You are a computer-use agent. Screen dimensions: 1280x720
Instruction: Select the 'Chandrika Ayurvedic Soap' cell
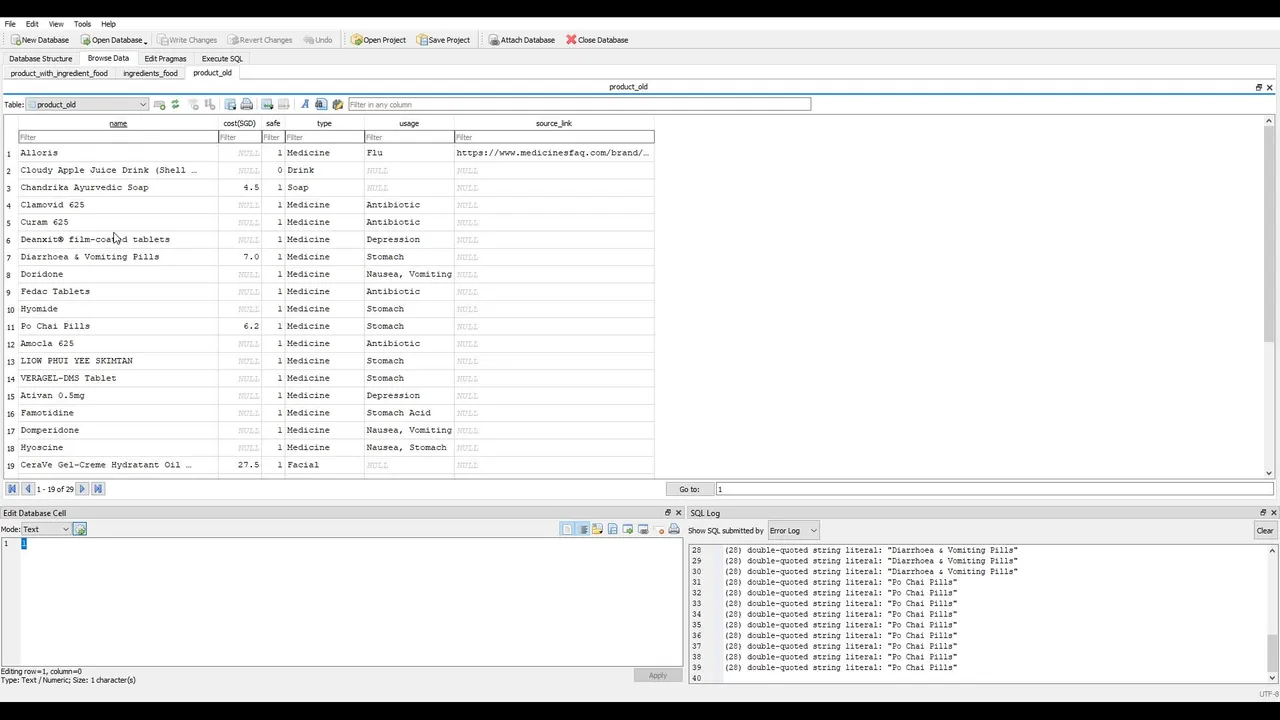118,187
